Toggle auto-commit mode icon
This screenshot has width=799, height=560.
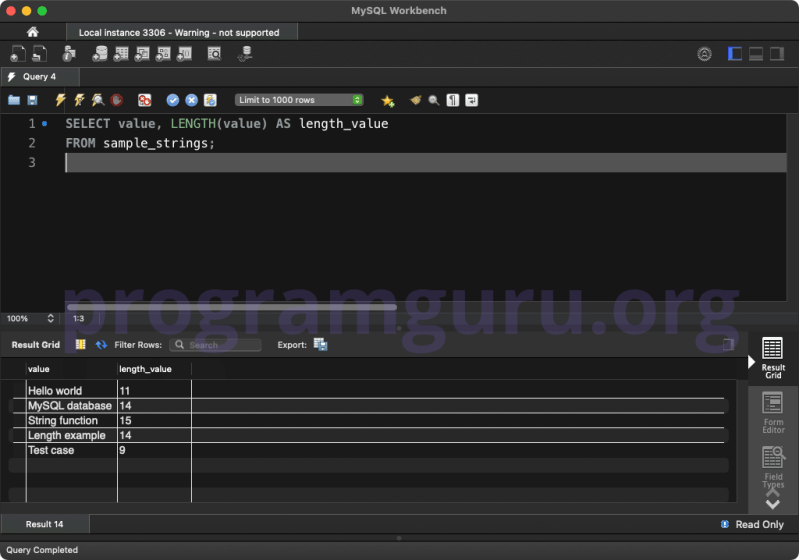click(210, 100)
